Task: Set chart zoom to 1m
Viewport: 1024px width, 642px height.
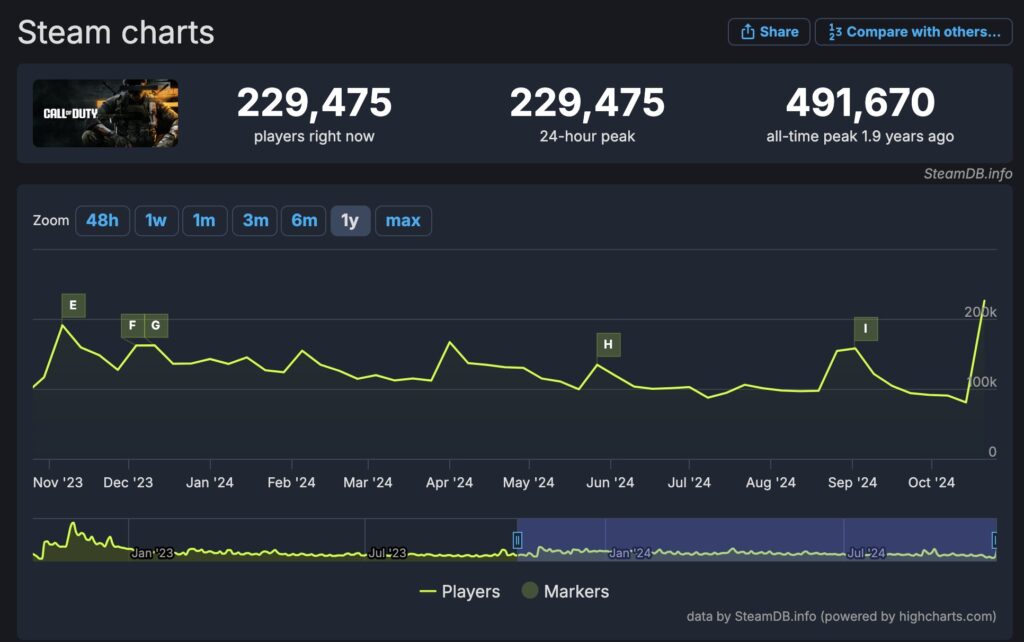Action: (204, 221)
